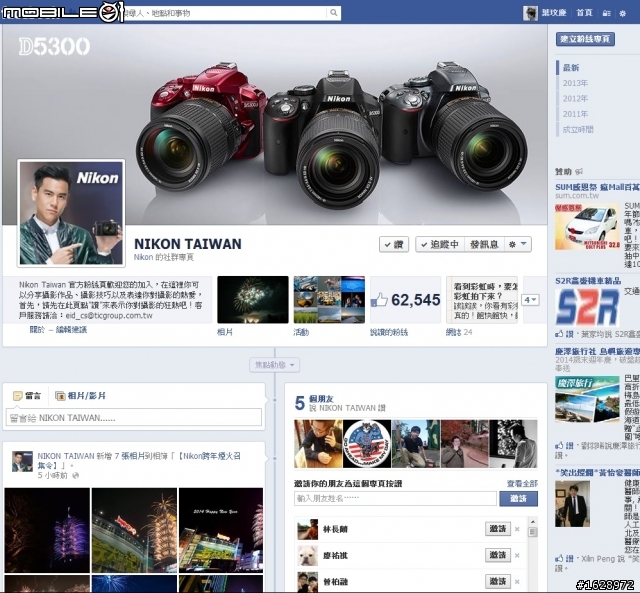This screenshot has height=593, width=640.
Task: Click the NIKON TAIWAN profile picture
Action: click(71, 213)
